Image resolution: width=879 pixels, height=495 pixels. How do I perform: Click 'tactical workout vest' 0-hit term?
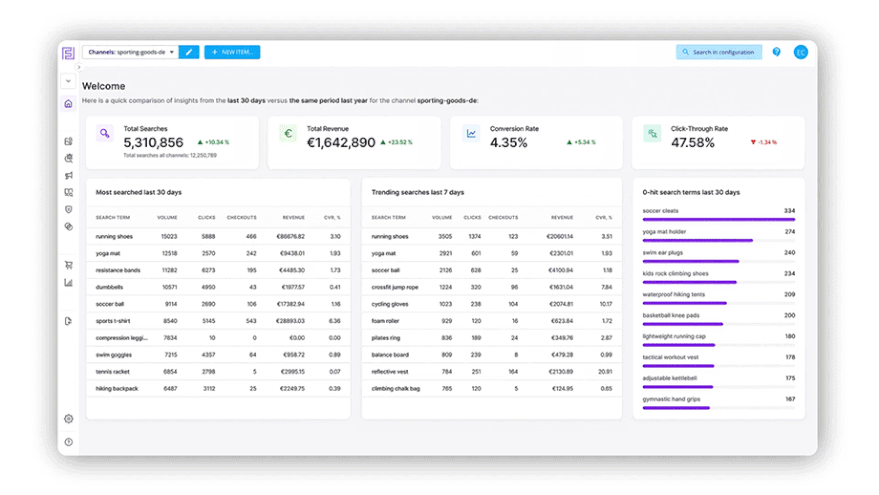(x=670, y=357)
